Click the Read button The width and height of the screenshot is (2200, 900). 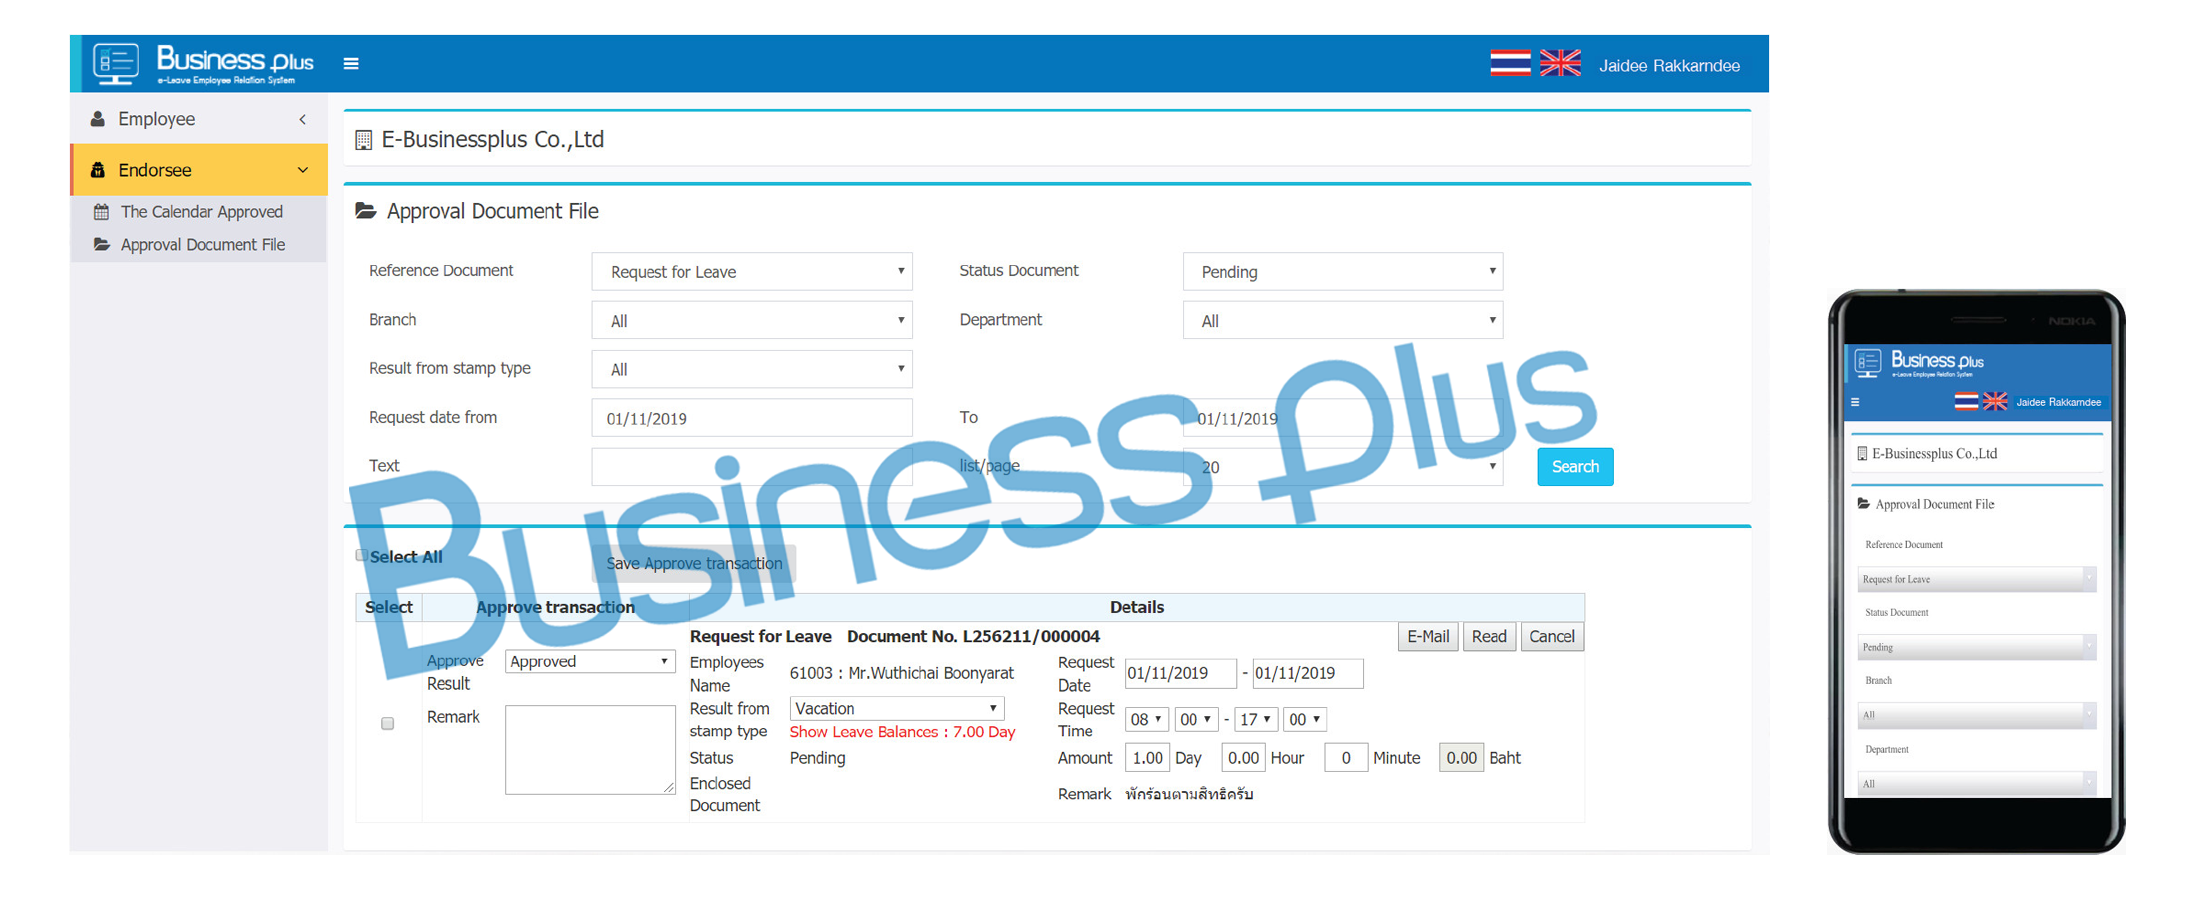click(x=1489, y=636)
